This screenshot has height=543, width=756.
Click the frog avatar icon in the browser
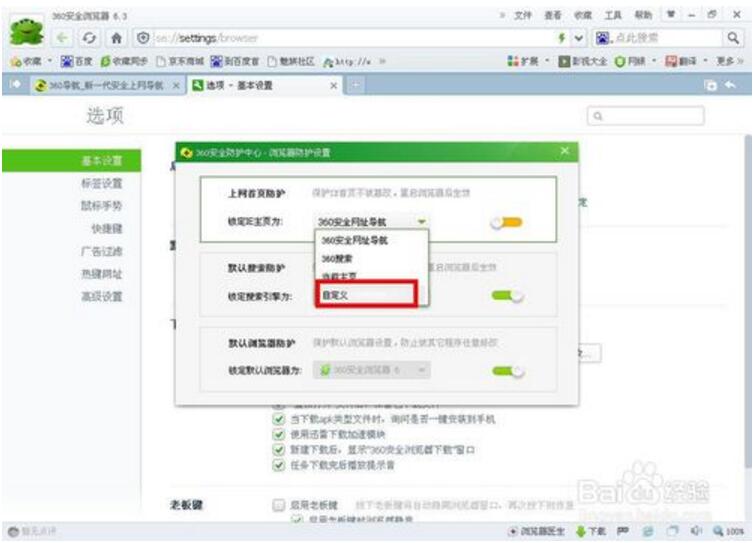click(27, 31)
